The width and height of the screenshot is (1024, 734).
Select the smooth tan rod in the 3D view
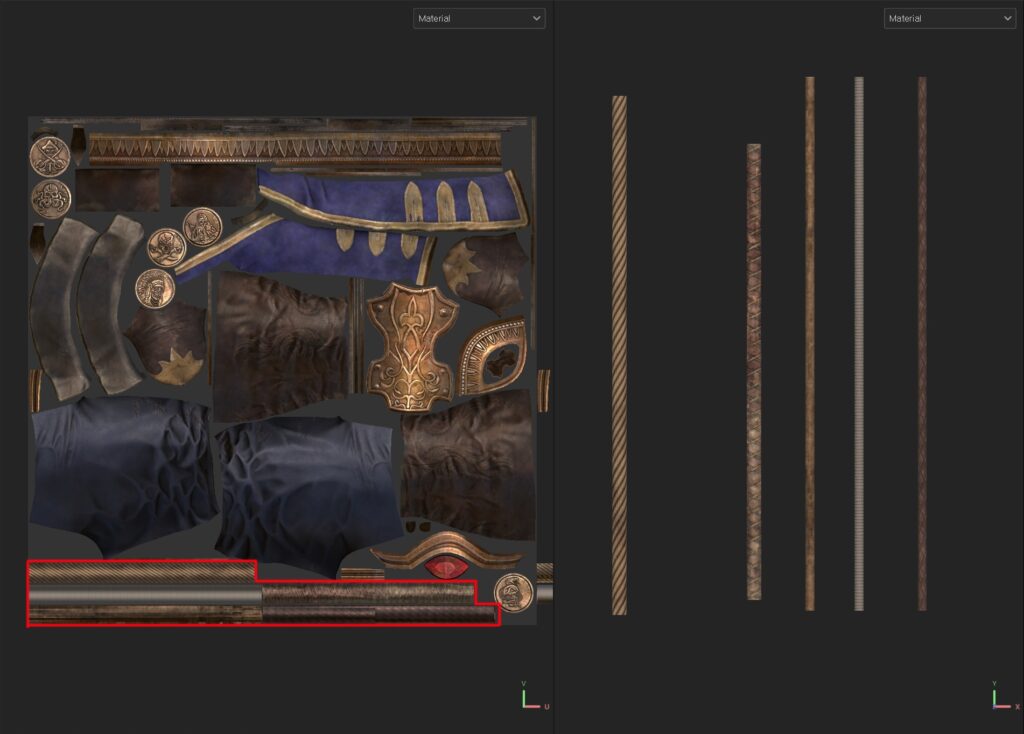(810, 343)
